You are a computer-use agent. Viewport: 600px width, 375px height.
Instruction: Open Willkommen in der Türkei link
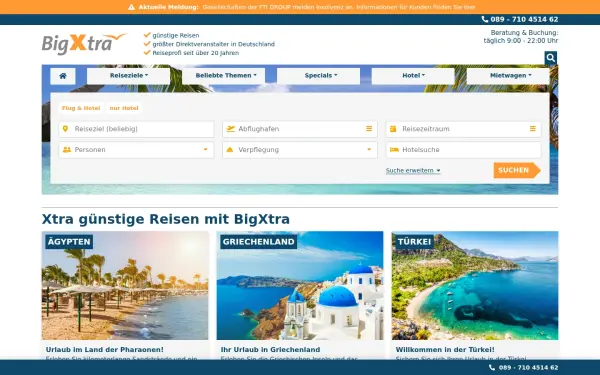(445, 350)
